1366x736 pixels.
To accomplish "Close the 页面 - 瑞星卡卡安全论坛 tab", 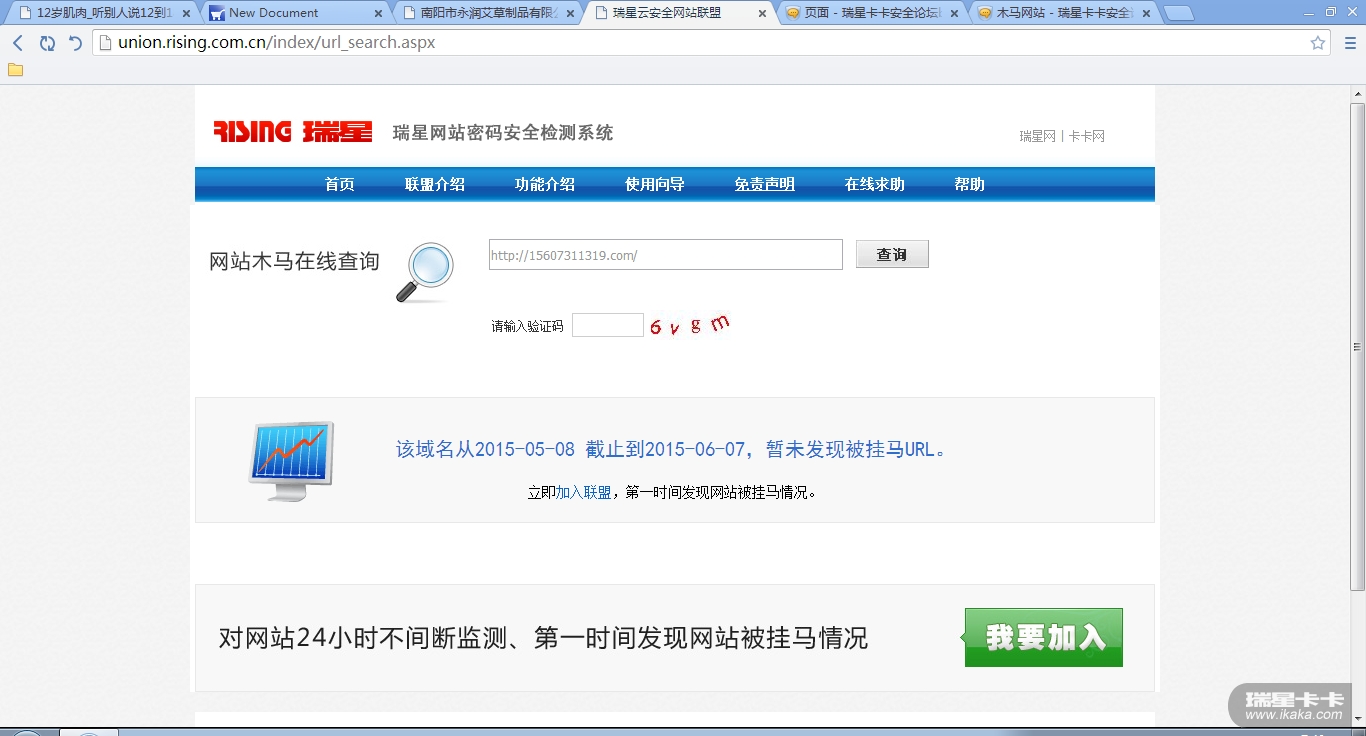I will pyautogui.click(x=954, y=14).
